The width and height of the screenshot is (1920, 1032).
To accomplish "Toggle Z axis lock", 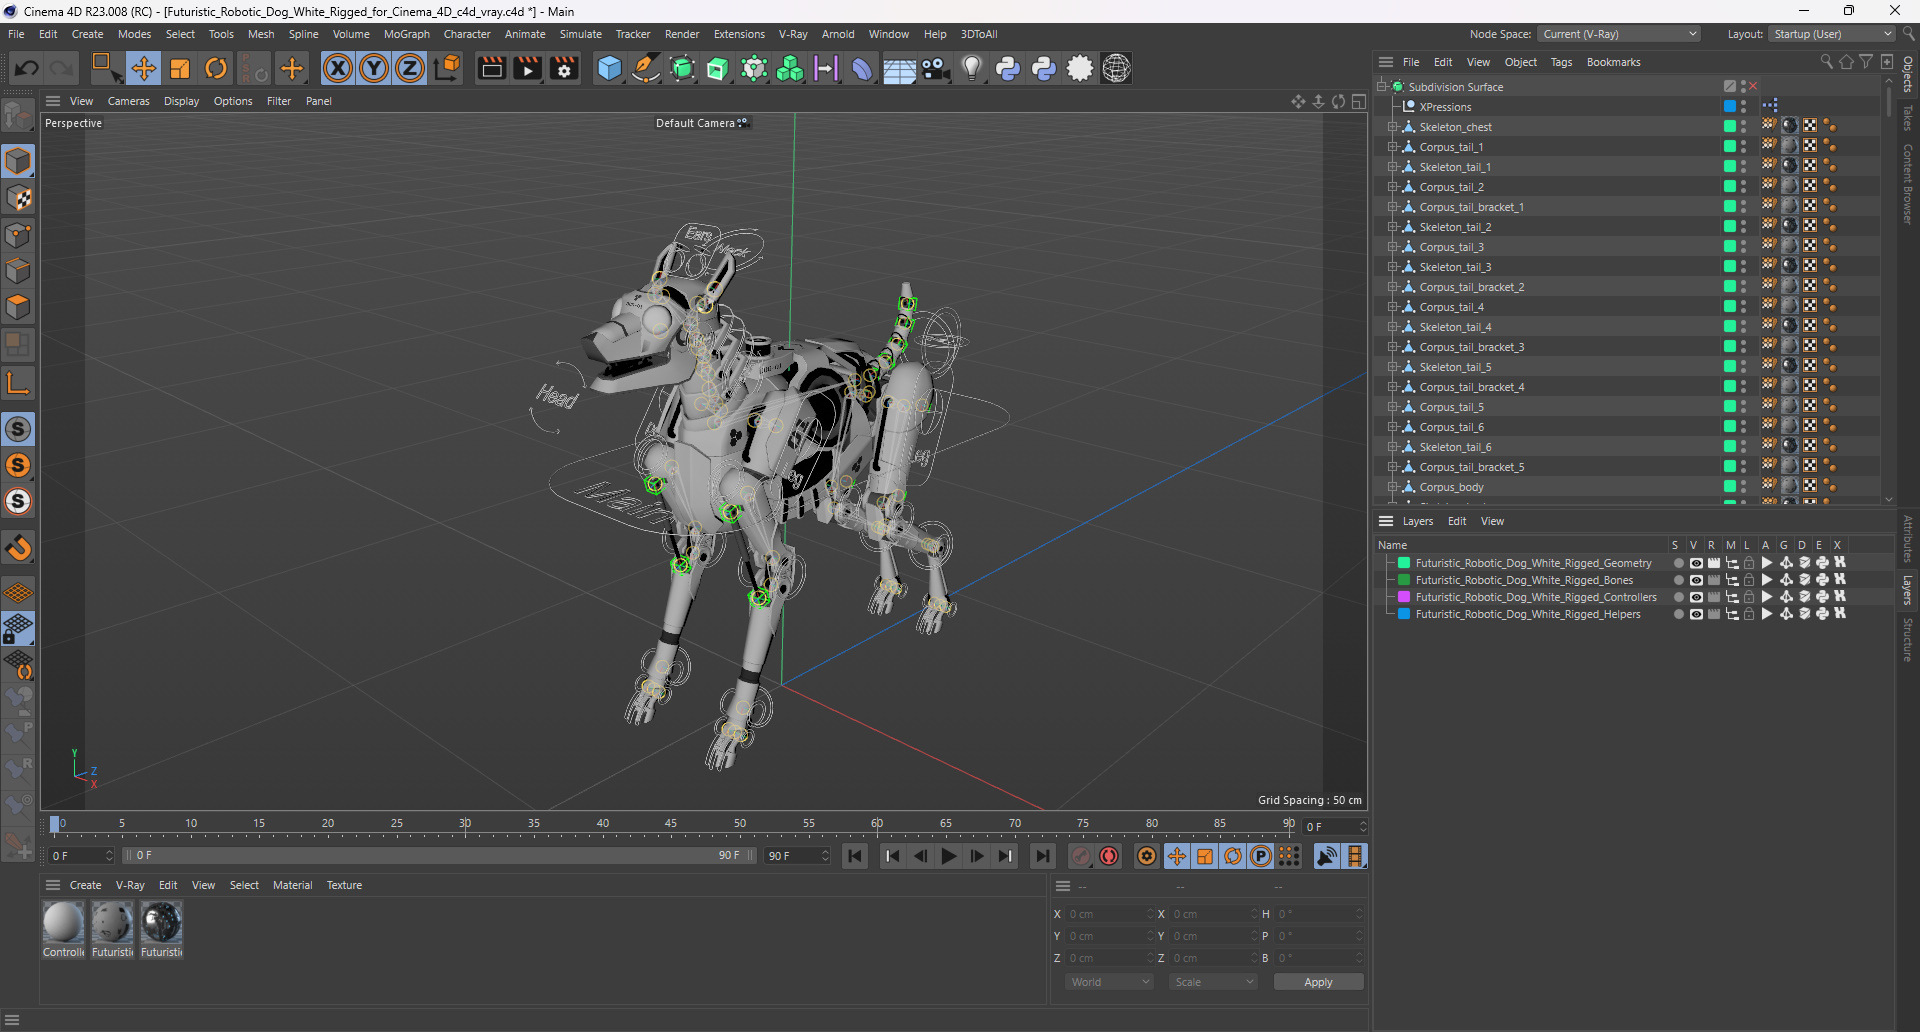I will (x=410, y=68).
